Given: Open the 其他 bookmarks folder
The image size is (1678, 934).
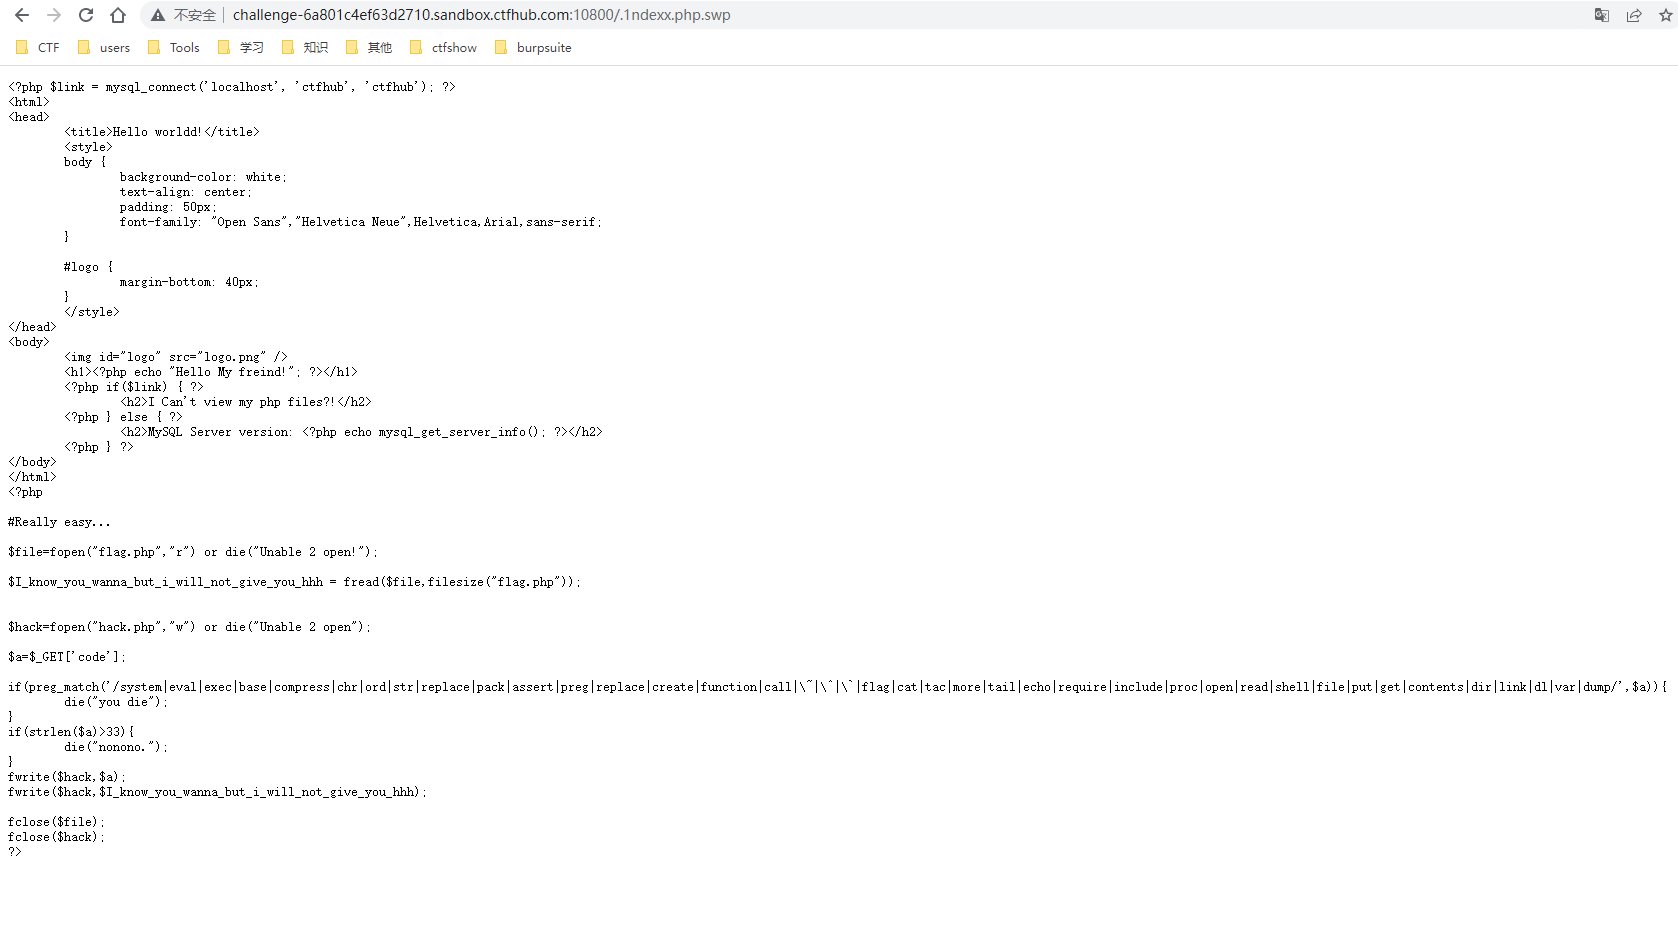Looking at the screenshot, I should [x=369, y=47].
